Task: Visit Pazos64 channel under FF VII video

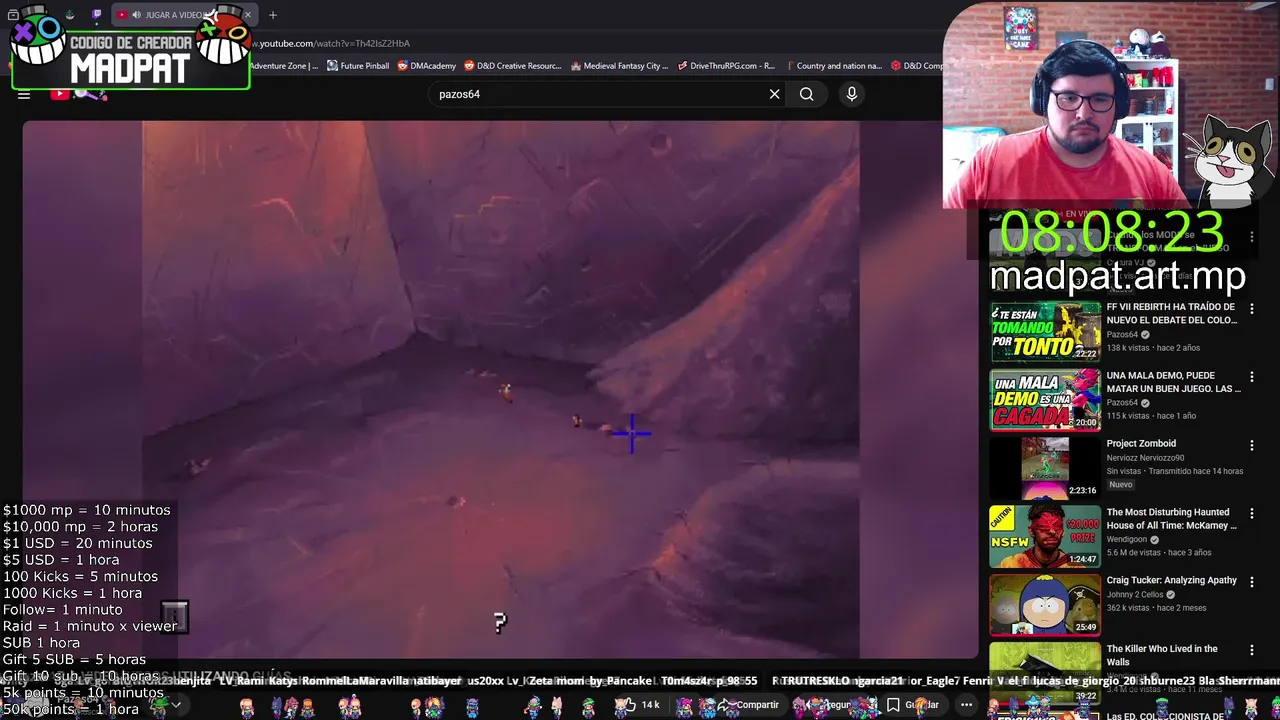Action: pos(1122,335)
